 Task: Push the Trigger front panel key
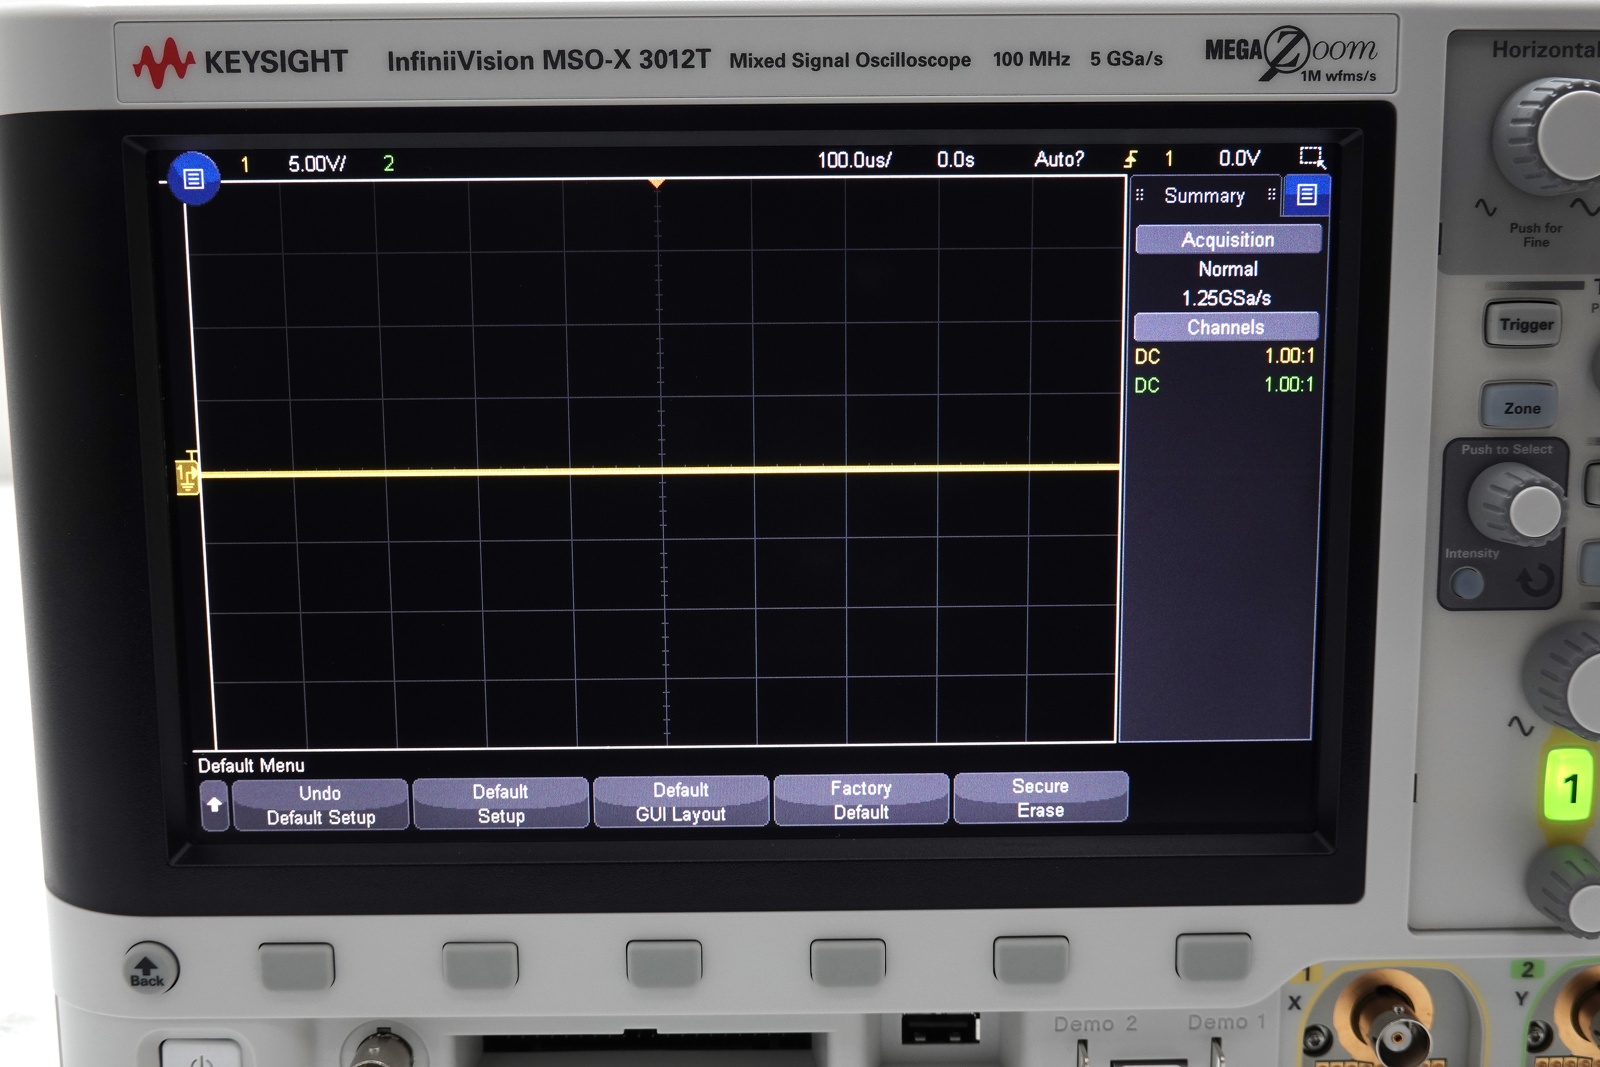pyautogui.click(x=1525, y=324)
